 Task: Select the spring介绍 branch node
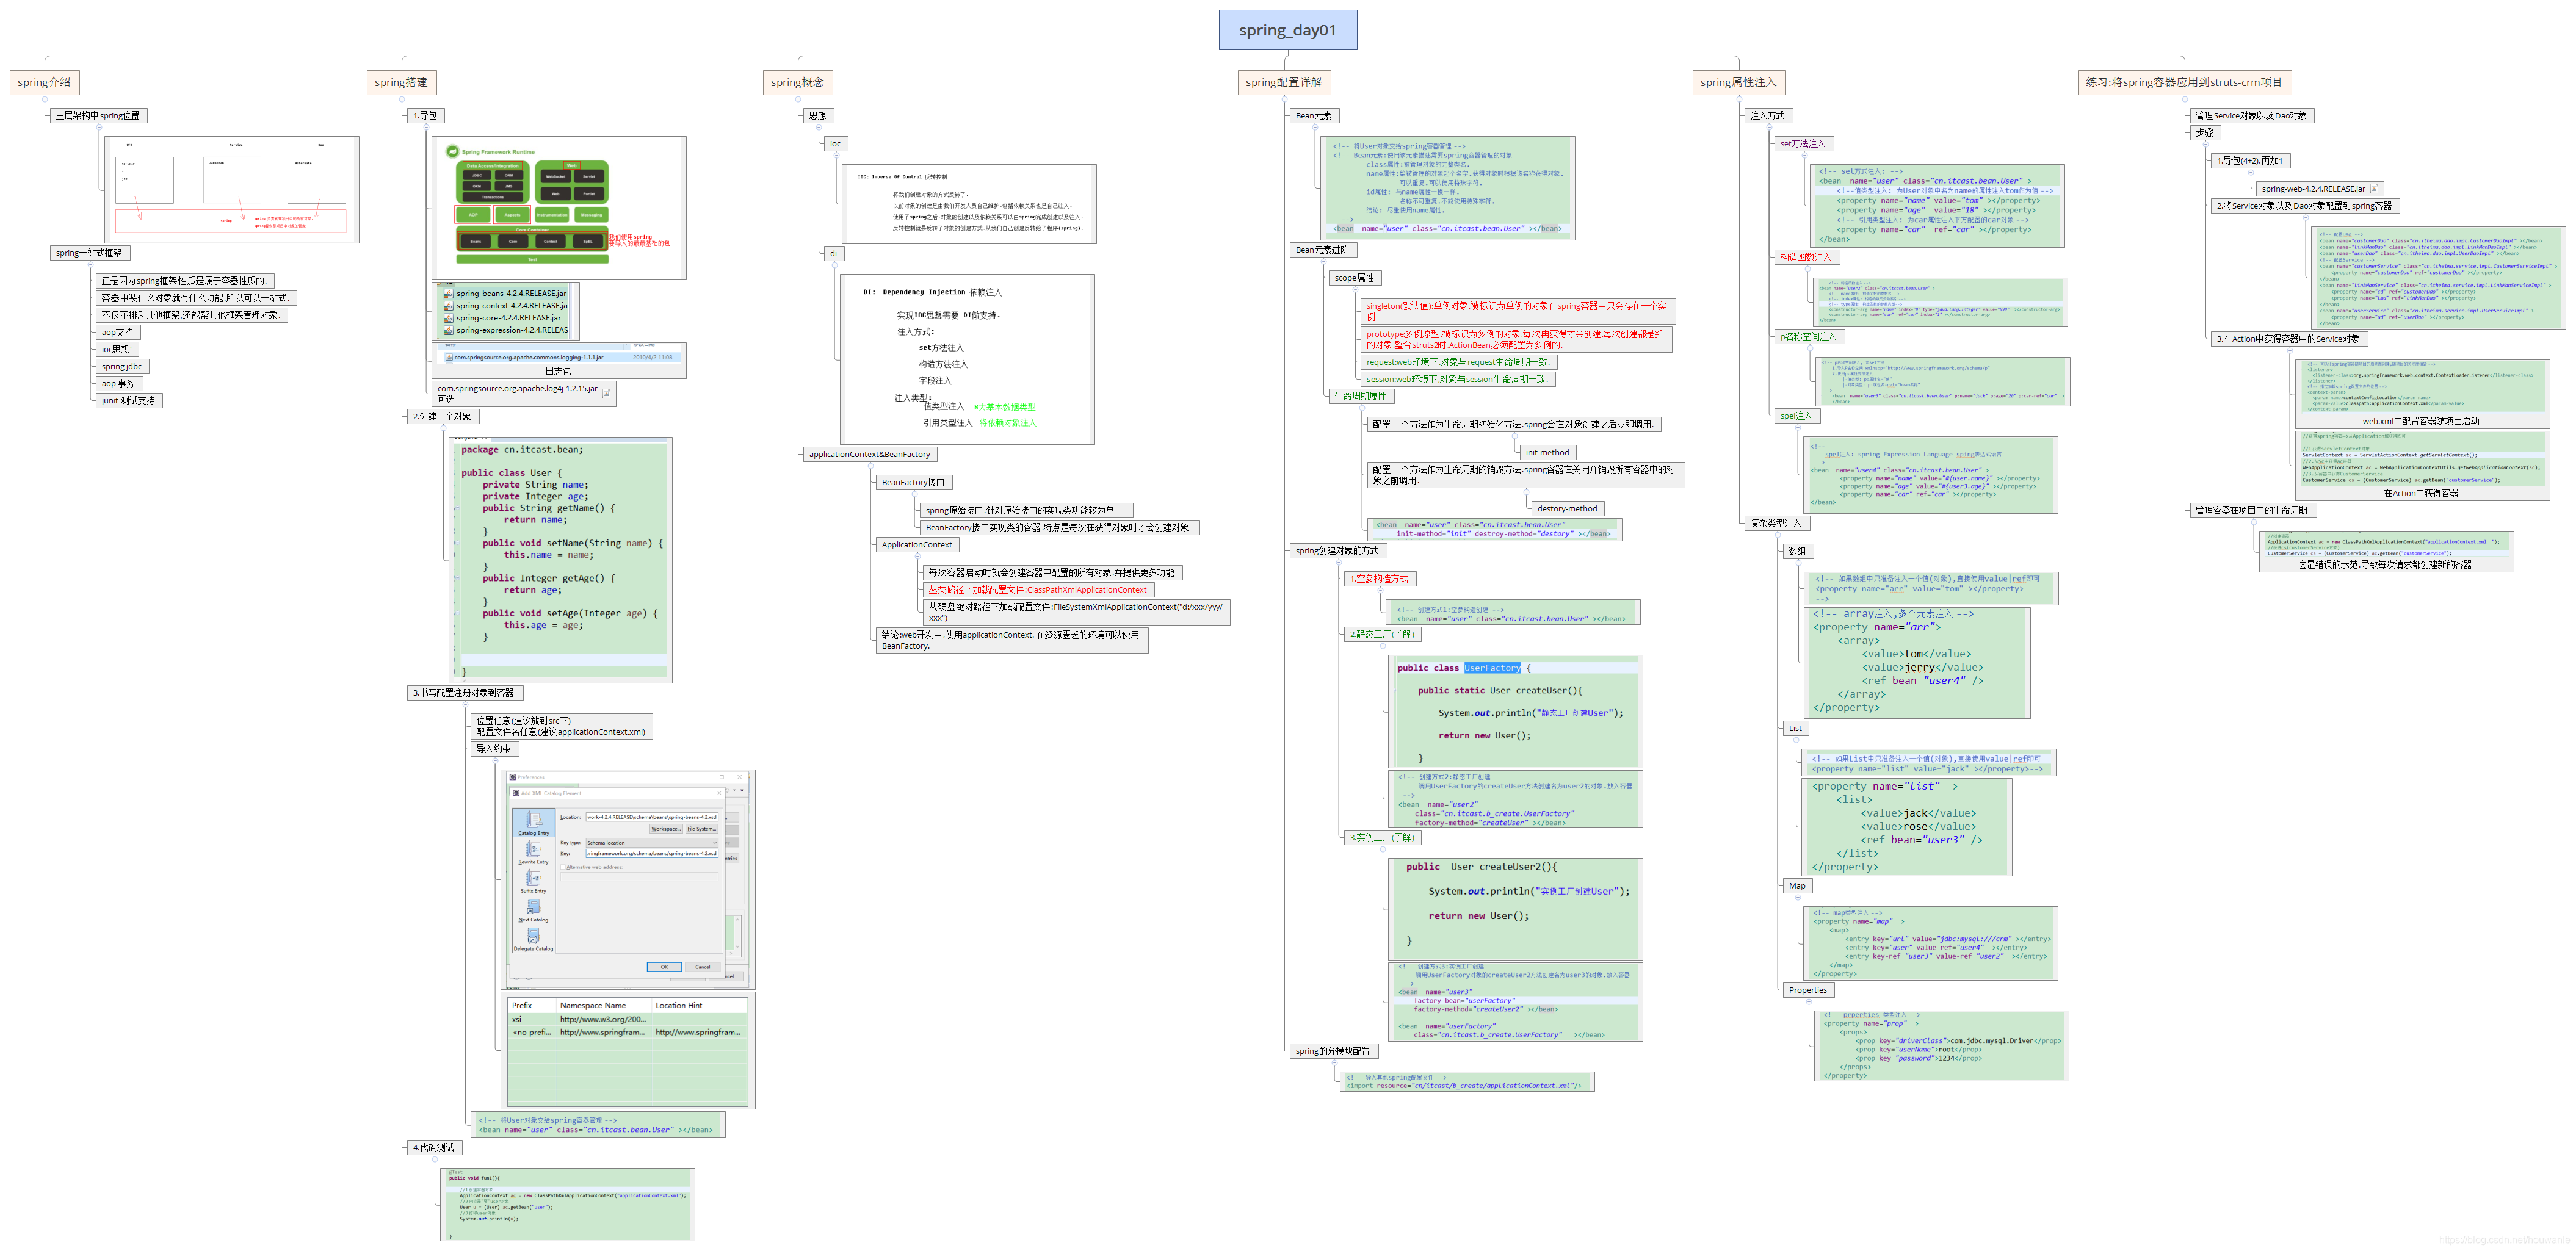(x=44, y=82)
